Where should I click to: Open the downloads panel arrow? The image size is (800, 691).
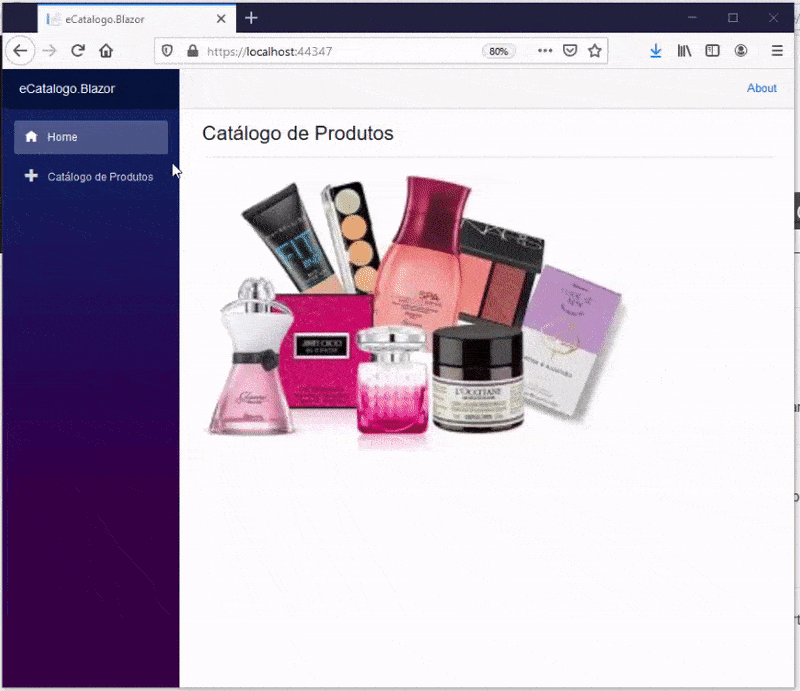[656, 51]
